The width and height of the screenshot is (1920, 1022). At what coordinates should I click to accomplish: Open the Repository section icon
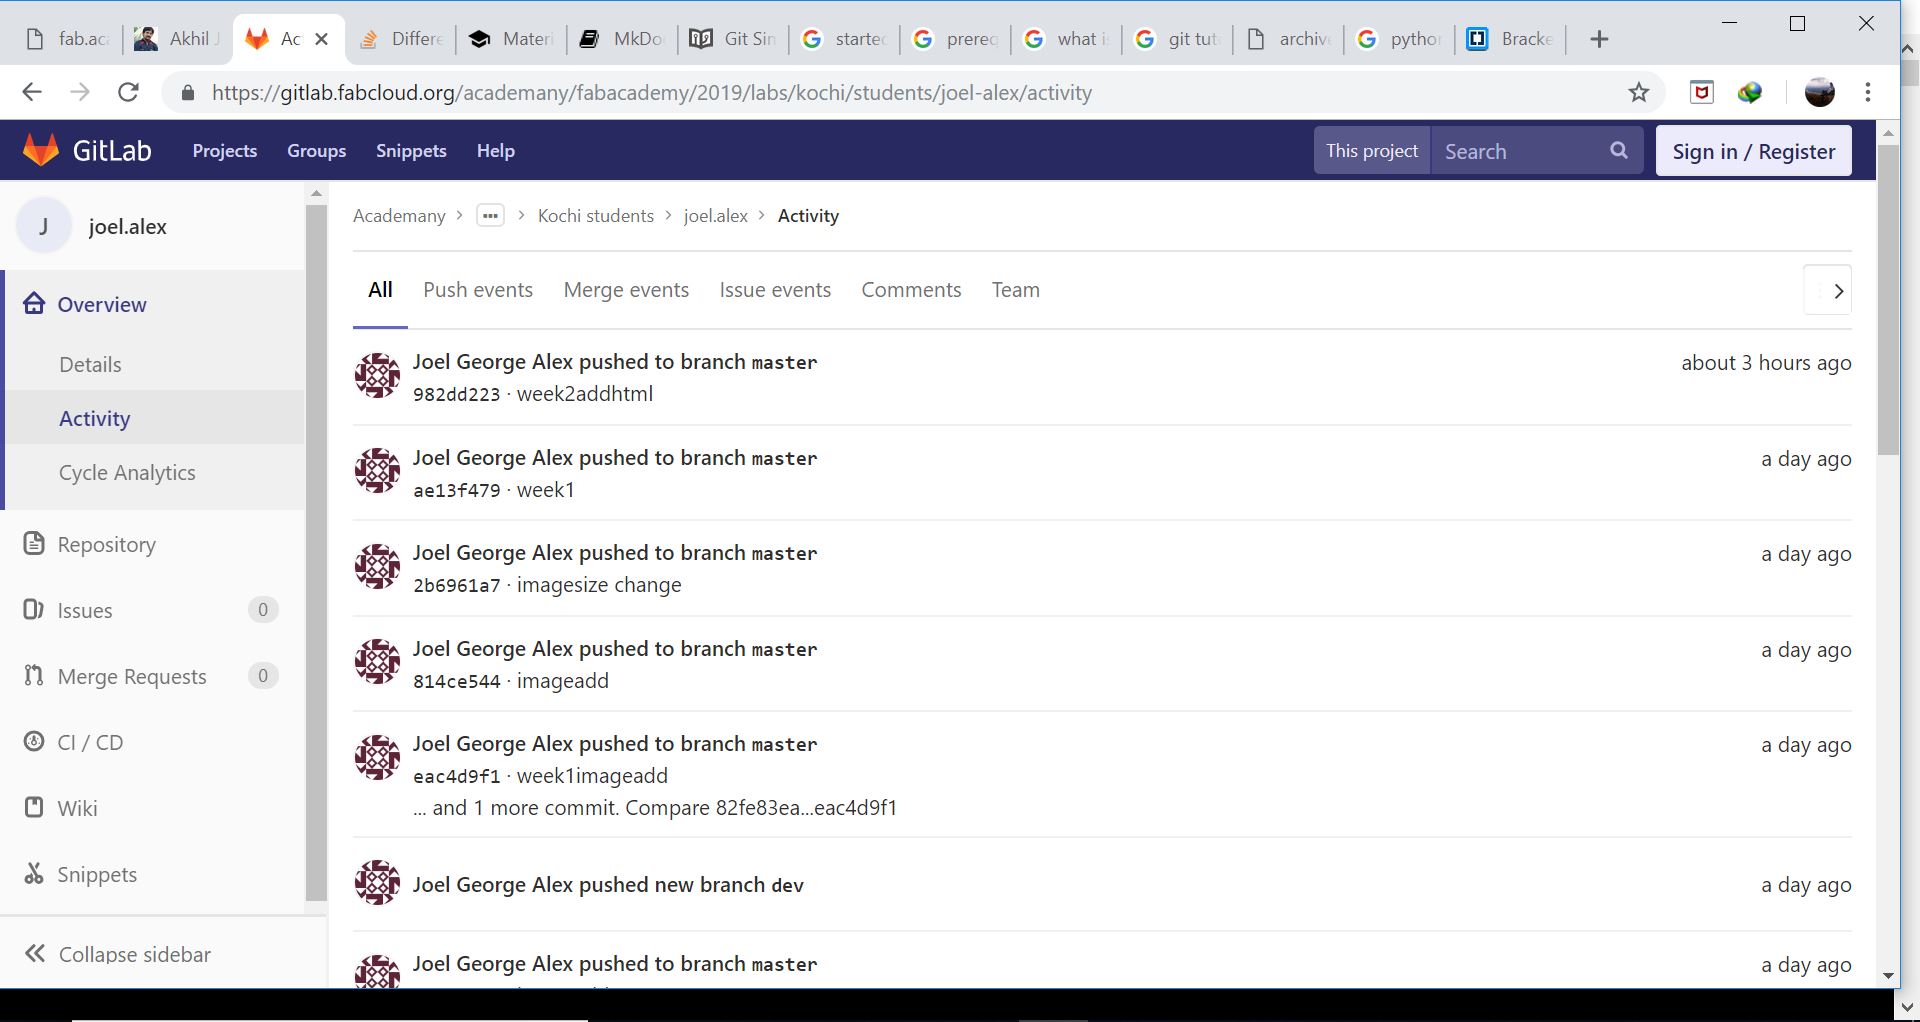34,544
